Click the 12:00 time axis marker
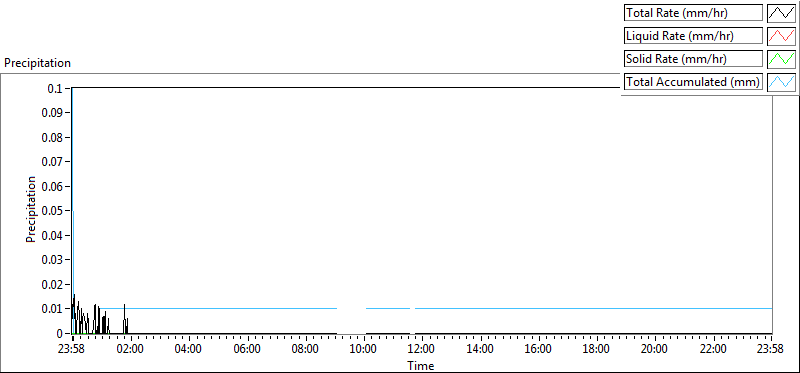Image resolution: width=800 pixels, height=373 pixels. (422, 350)
